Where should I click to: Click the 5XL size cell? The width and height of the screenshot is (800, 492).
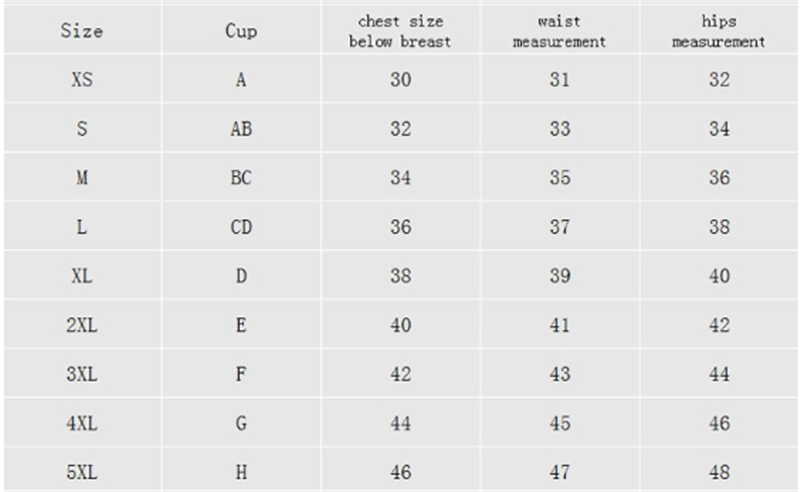(x=81, y=472)
